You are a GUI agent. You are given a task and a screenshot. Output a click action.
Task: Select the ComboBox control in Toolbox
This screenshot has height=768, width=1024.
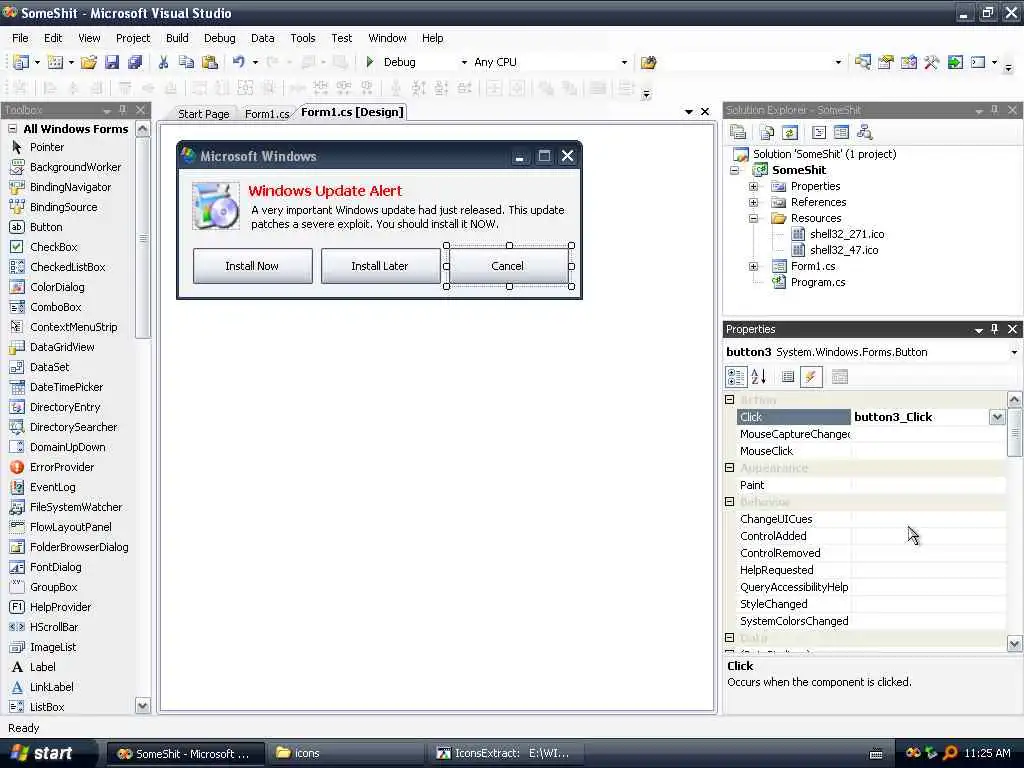[x=56, y=308]
